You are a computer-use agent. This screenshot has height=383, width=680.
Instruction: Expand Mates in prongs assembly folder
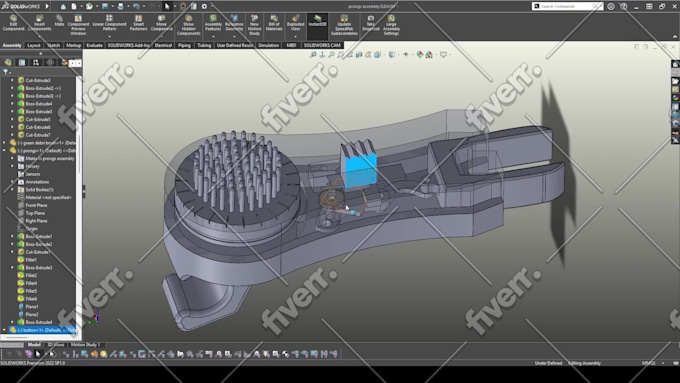coord(13,158)
